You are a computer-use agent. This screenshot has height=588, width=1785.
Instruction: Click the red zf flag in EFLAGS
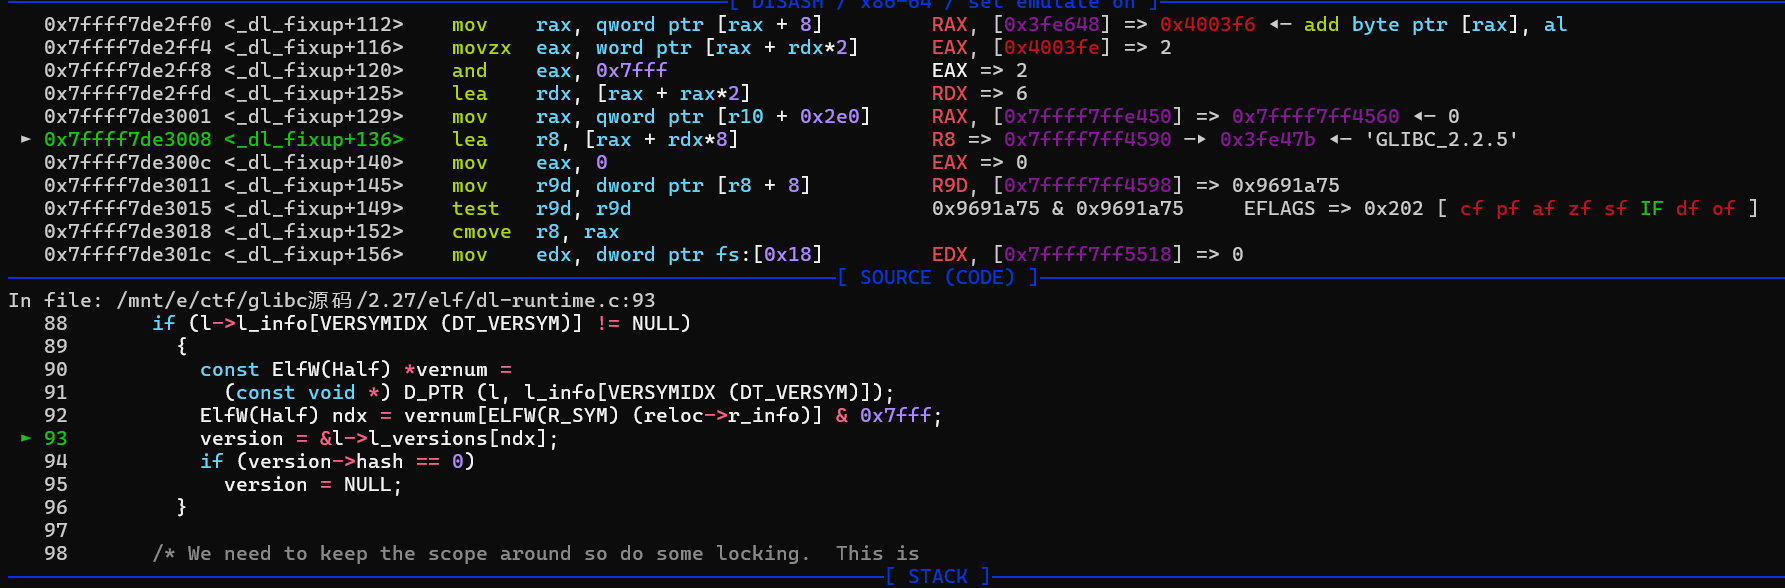(1579, 208)
